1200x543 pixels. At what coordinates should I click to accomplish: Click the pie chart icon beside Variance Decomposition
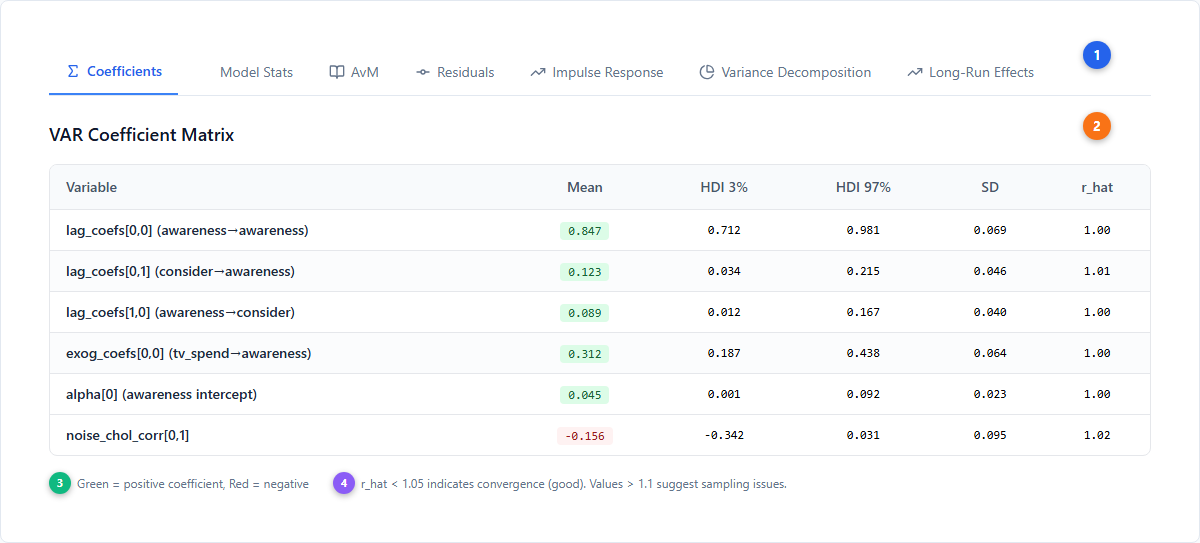pyautogui.click(x=707, y=72)
